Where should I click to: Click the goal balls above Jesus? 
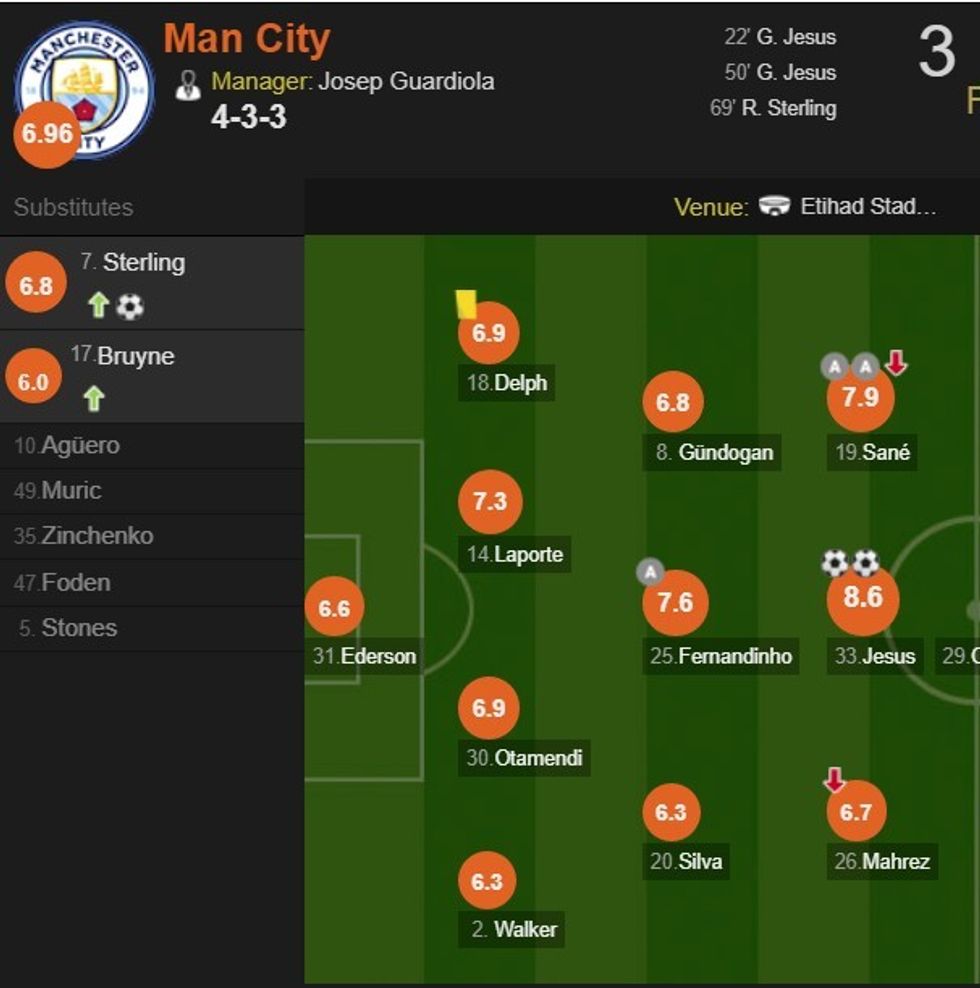pyautogui.click(x=850, y=563)
